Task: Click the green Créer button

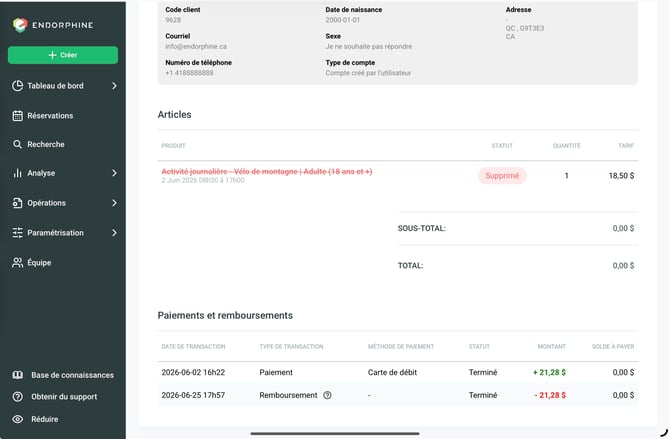Action: point(63,55)
